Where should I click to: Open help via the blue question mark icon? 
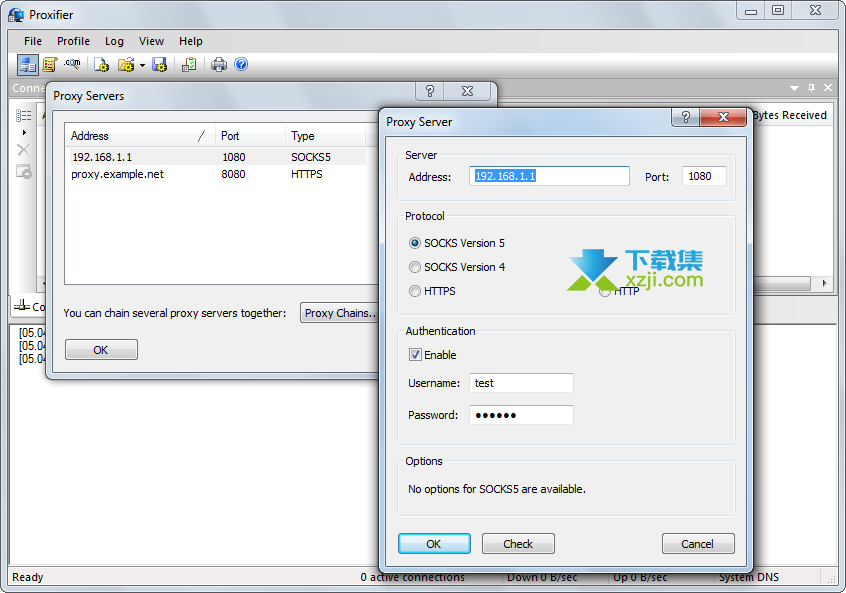(241, 64)
